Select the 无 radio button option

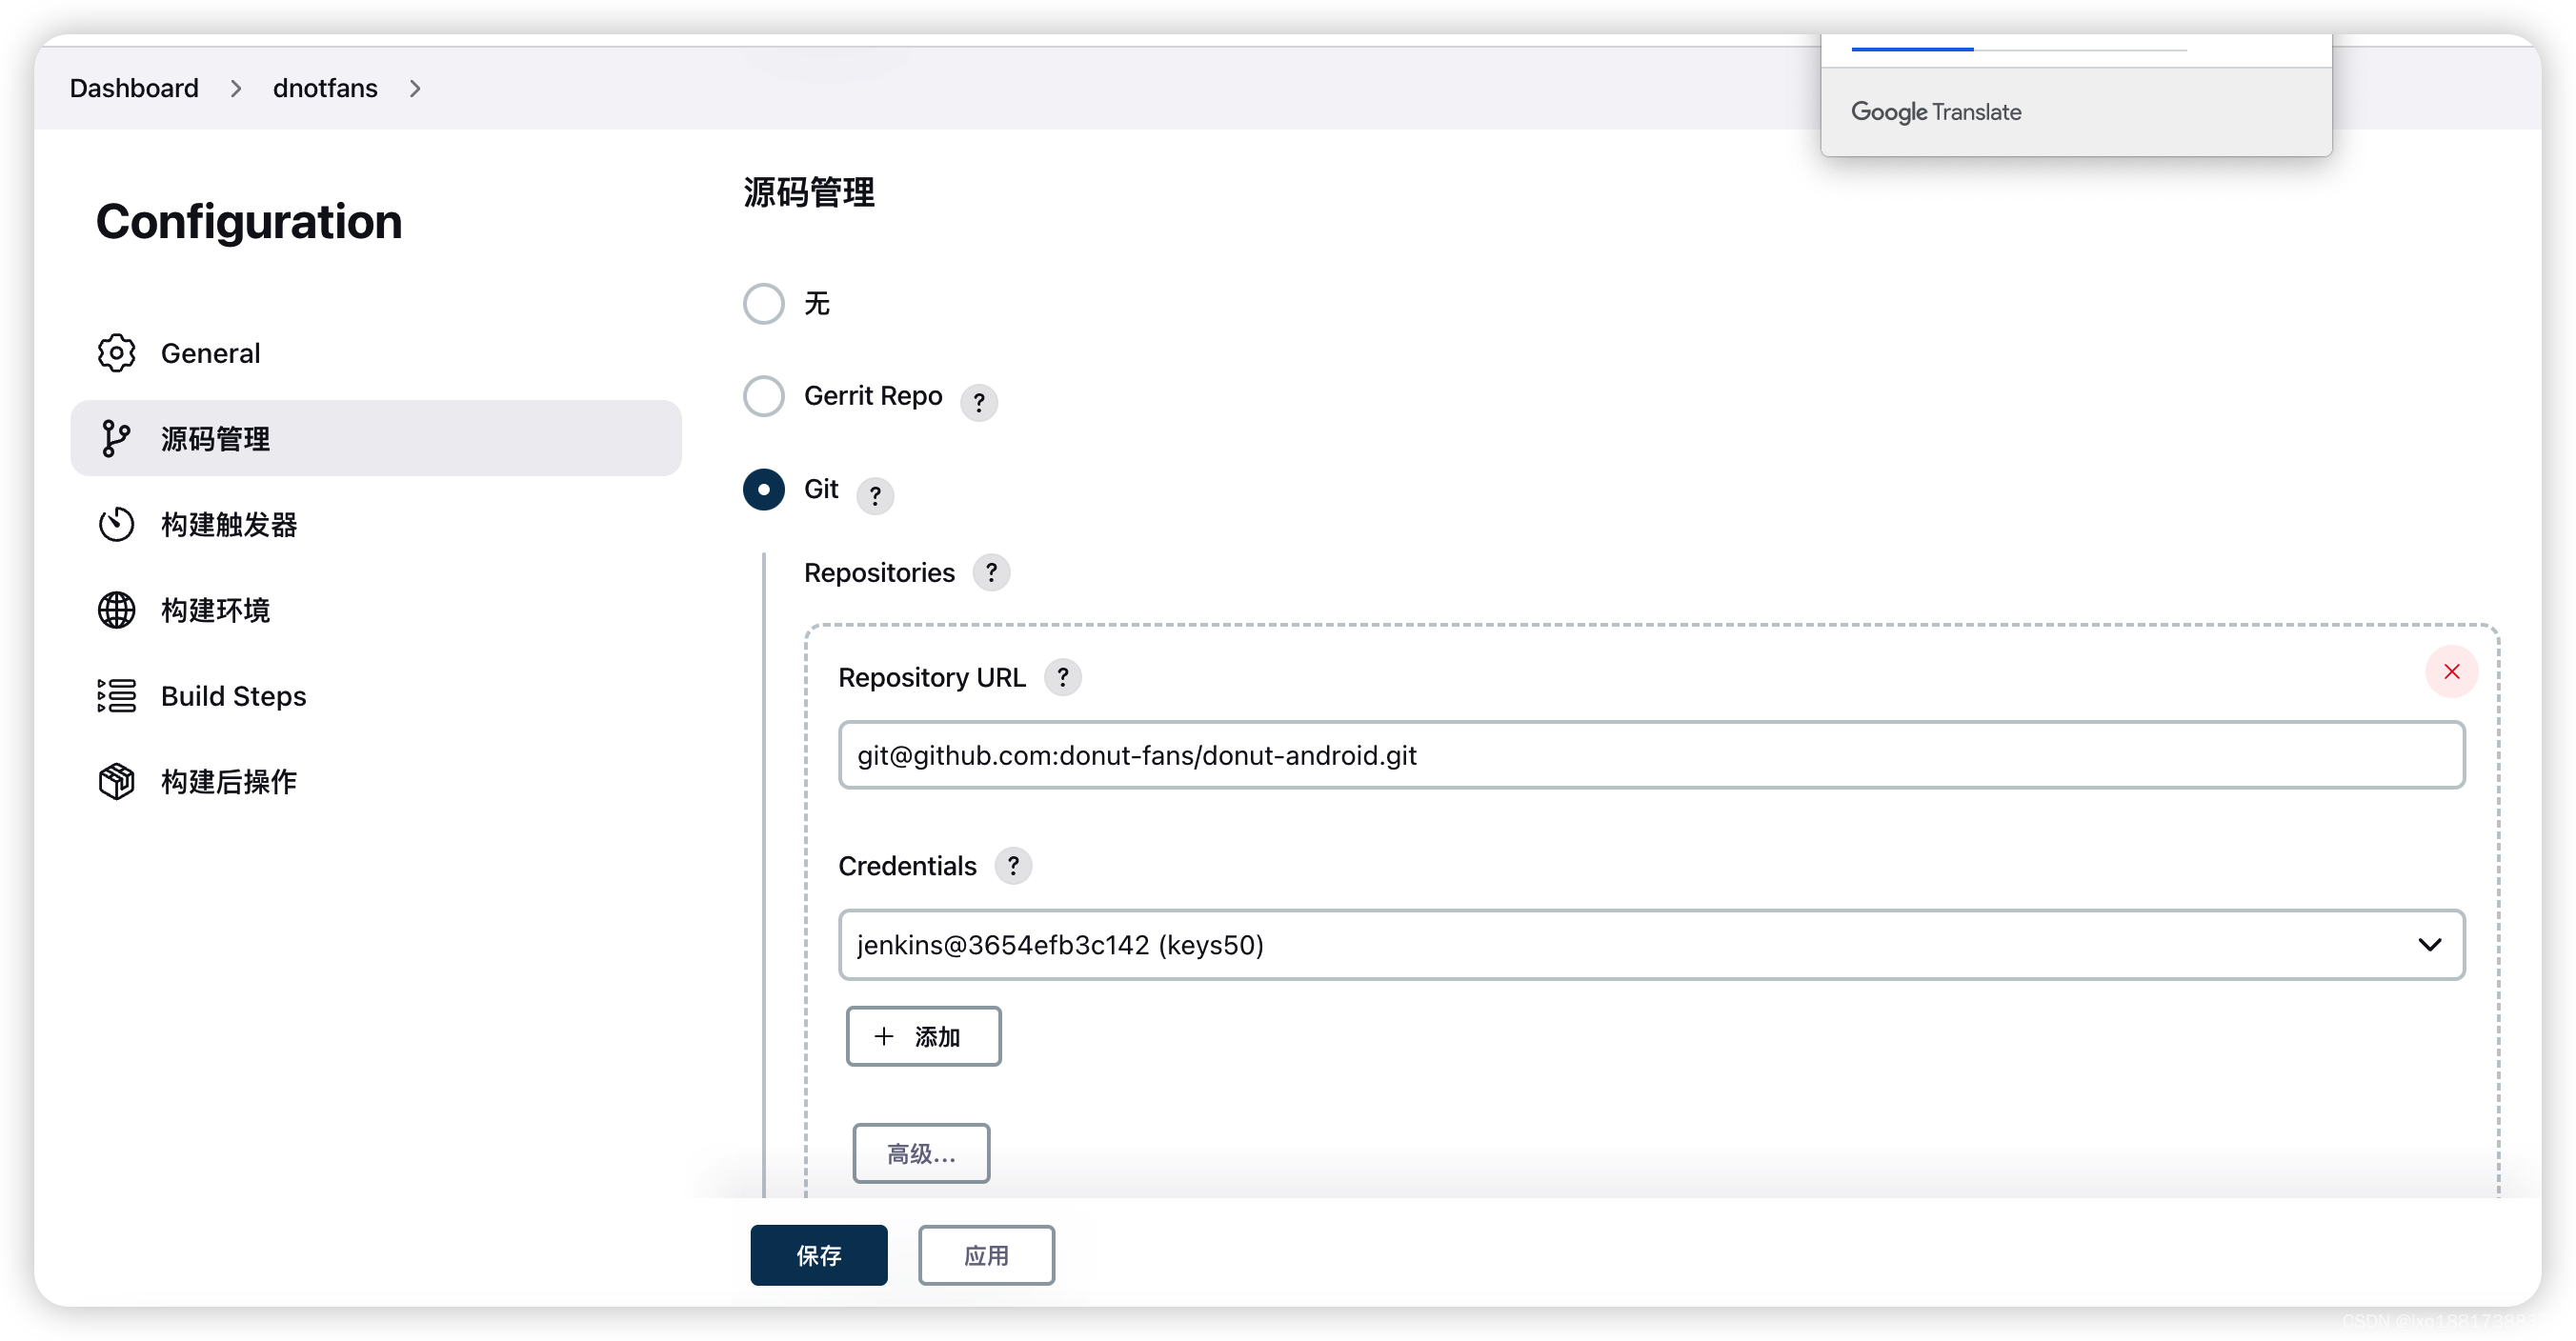point(767,302)
